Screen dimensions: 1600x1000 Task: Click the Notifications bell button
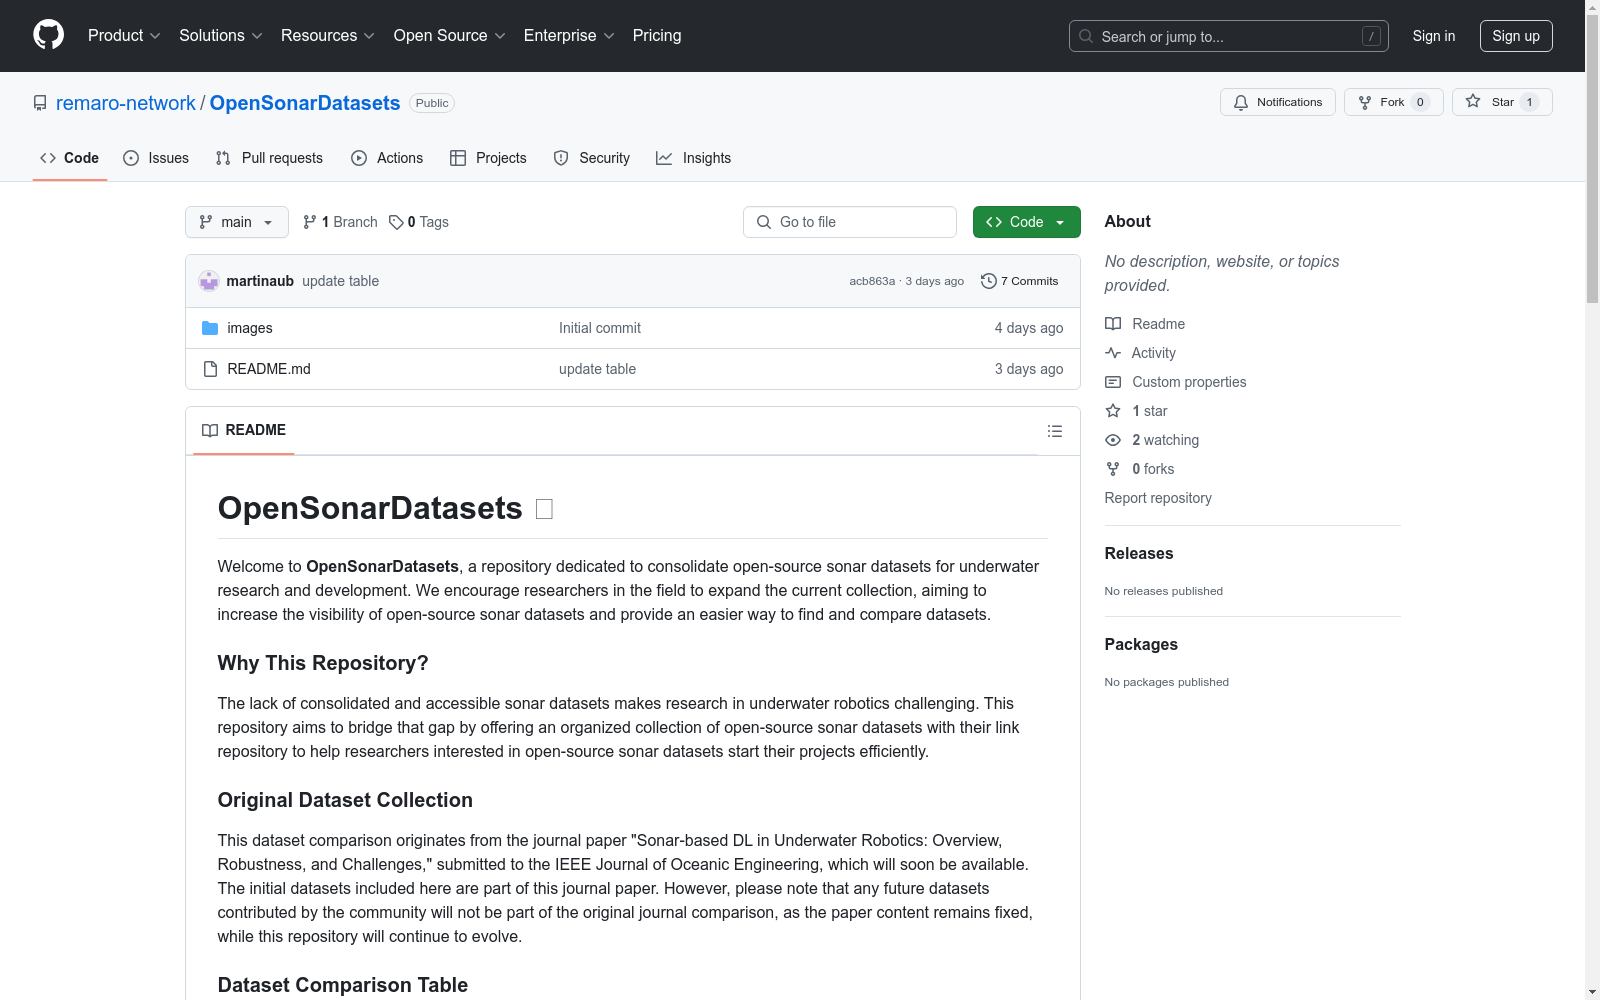click(1277, 102)
